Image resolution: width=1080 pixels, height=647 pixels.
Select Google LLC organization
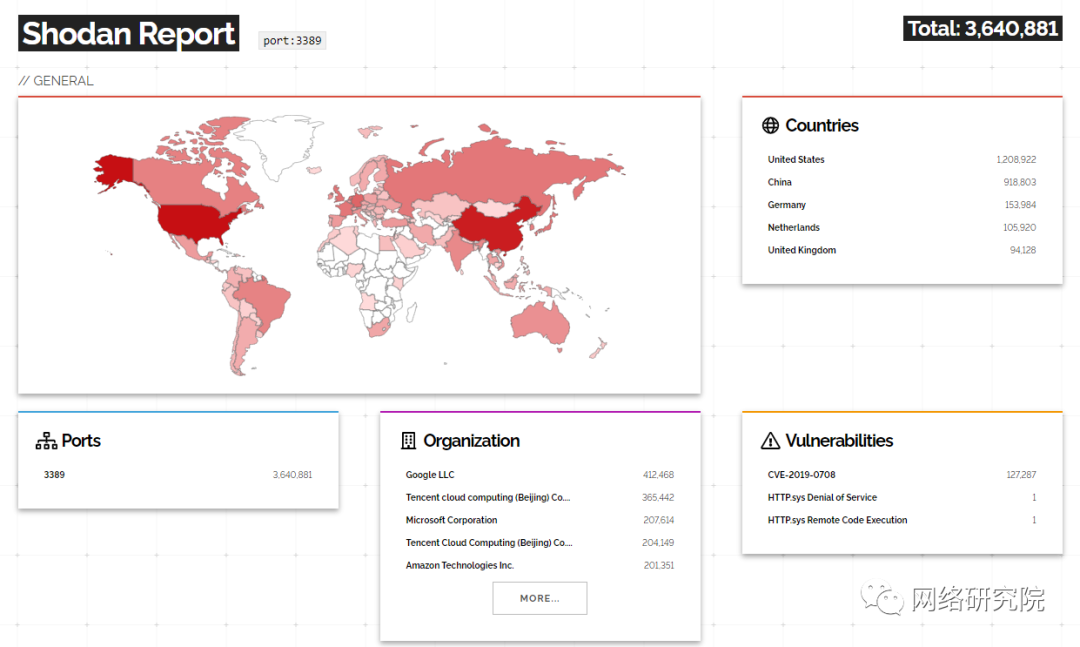coord(429,475)
